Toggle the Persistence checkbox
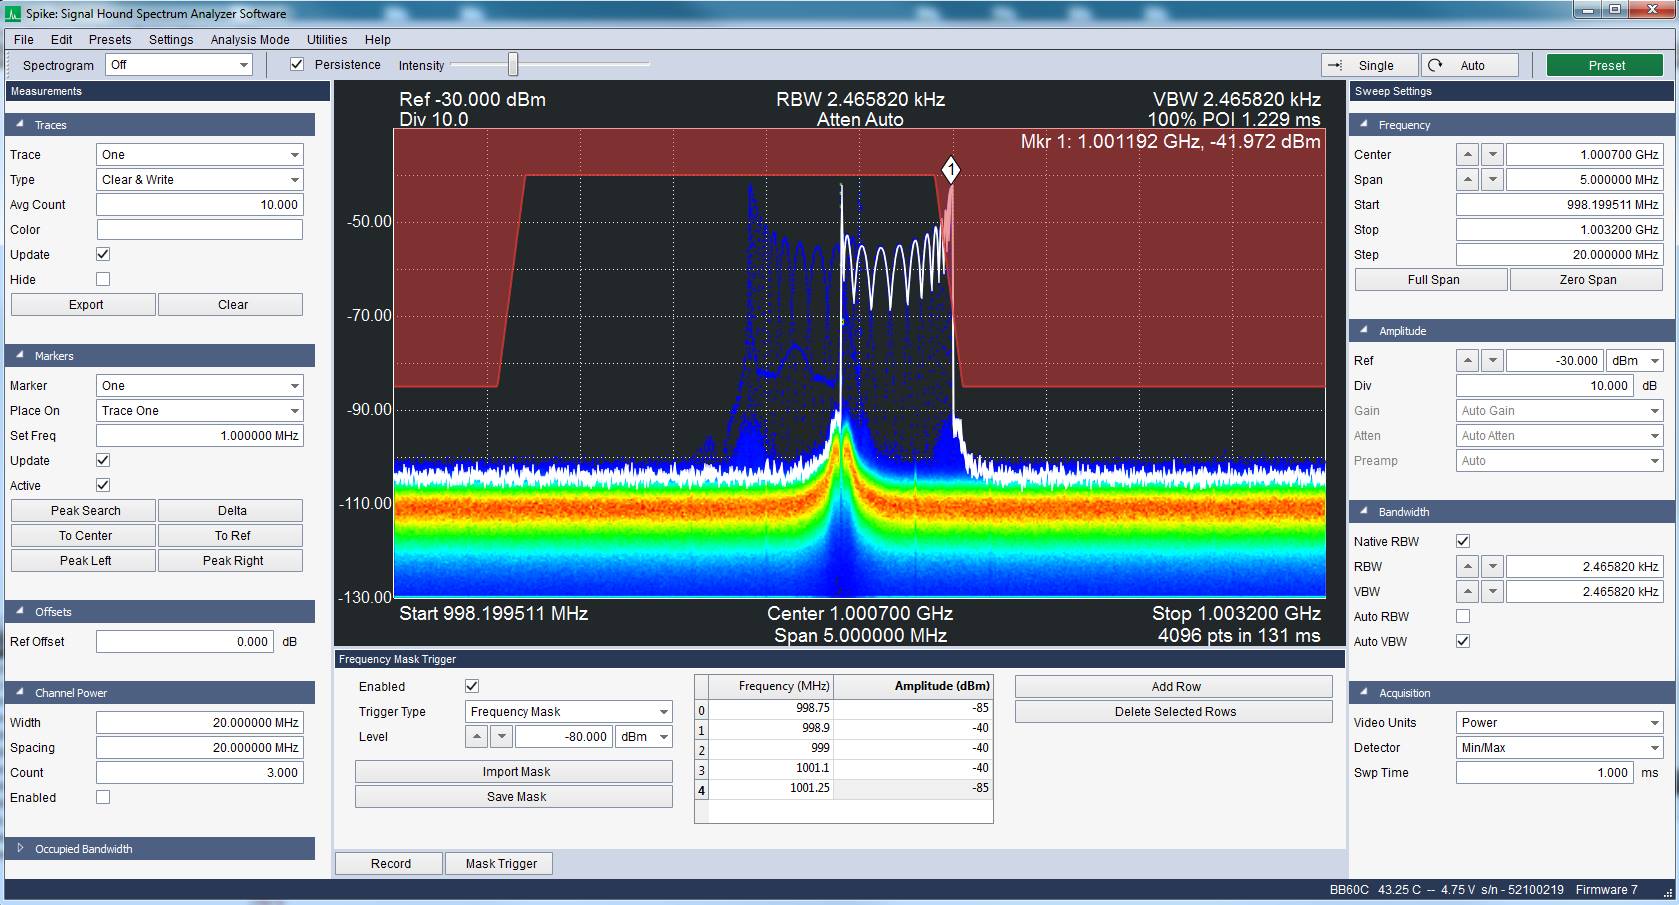The width and height of the screenshot is (1679, 905). click(x=297, y=64)
